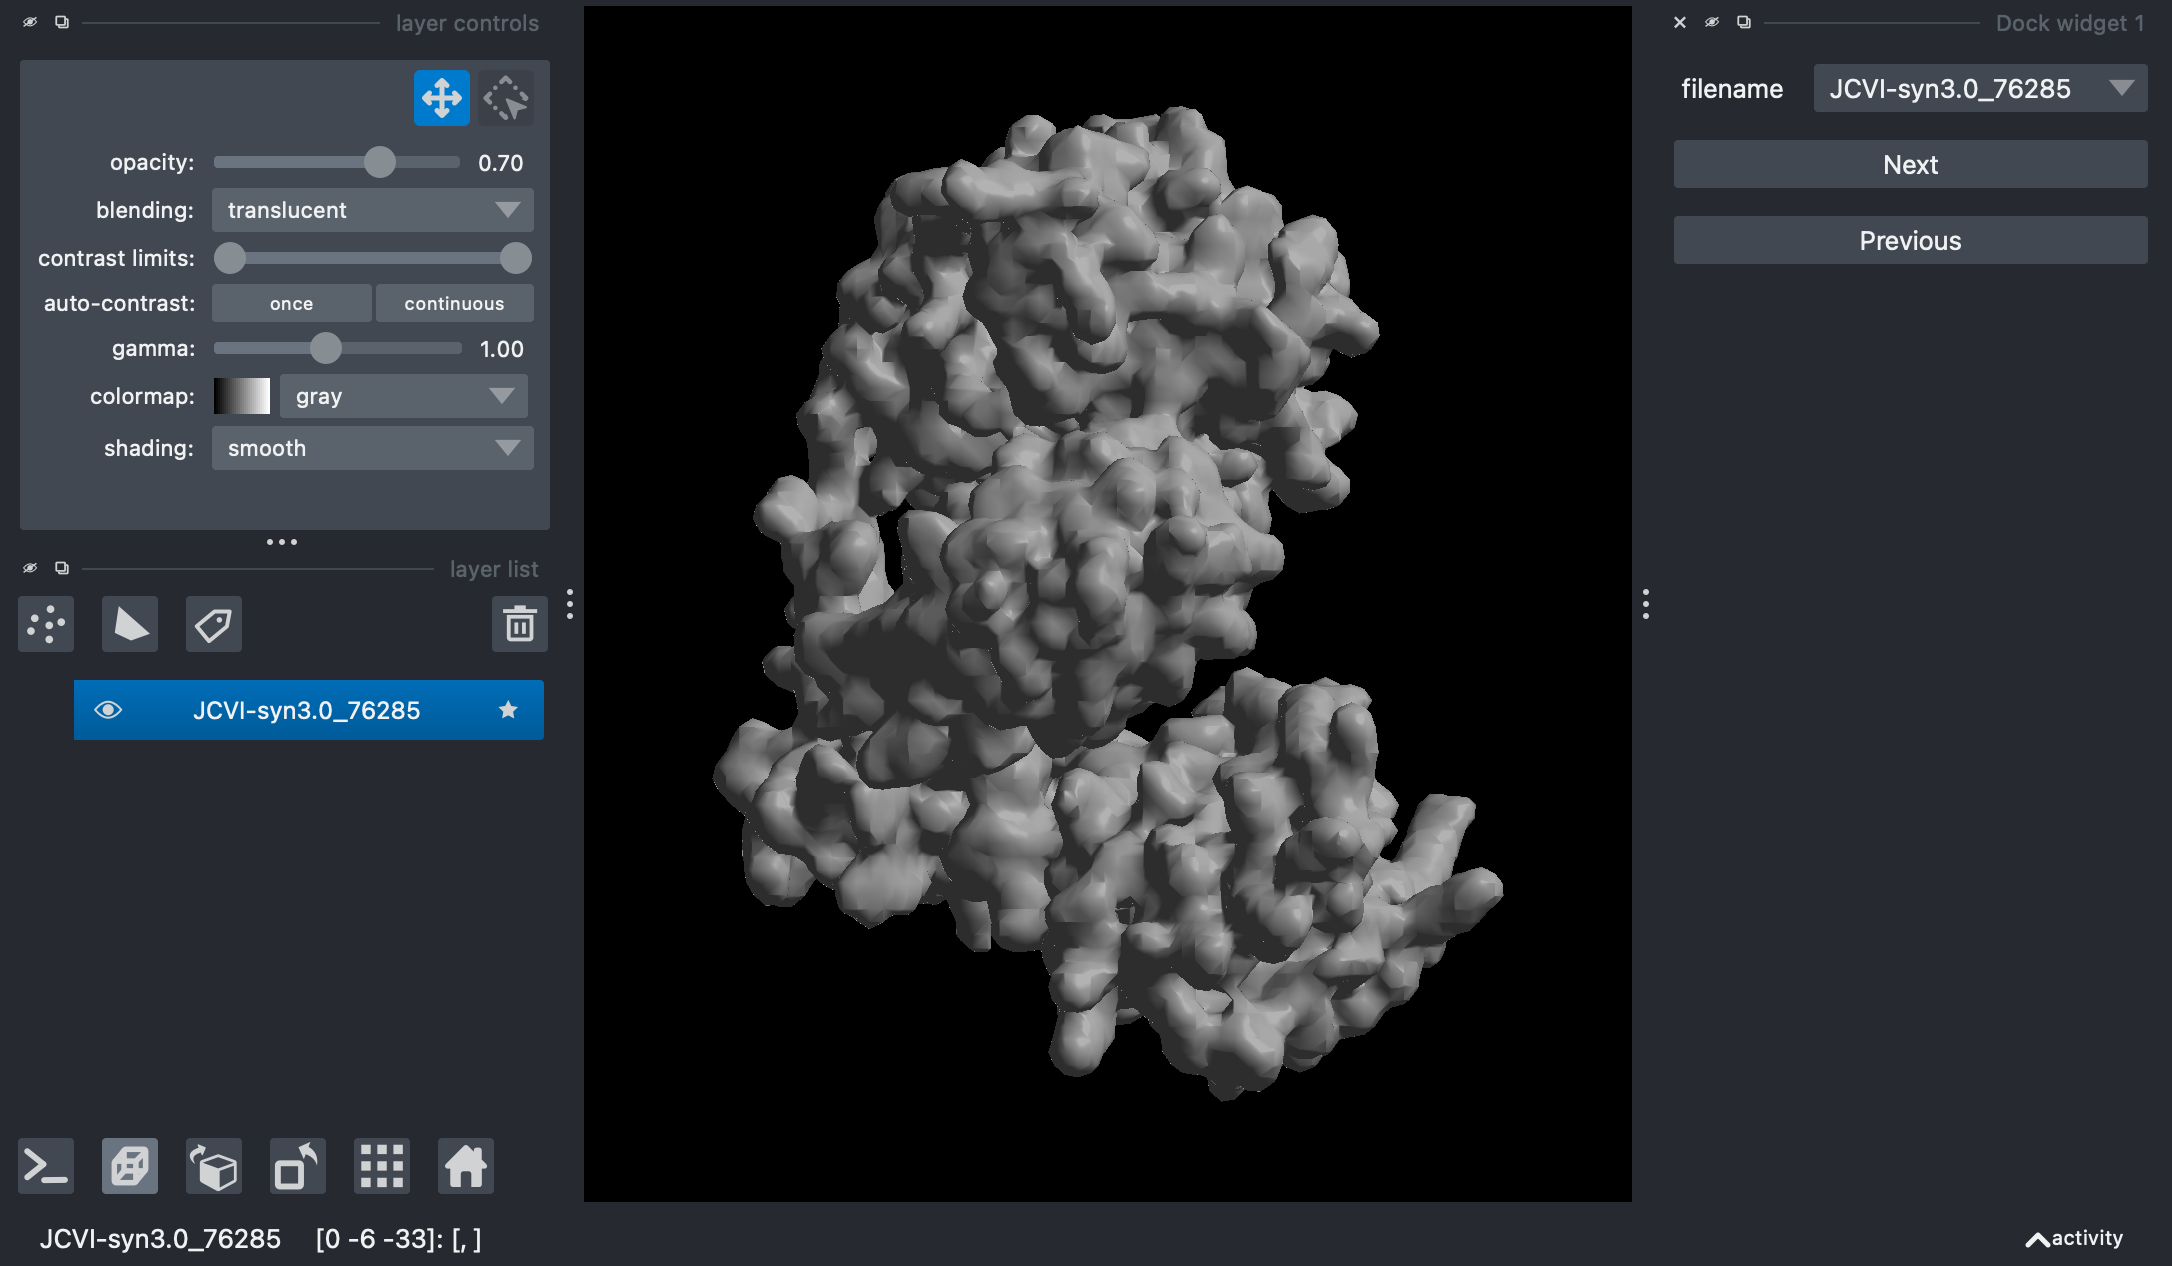Viewport: 2172px width, 1266px height.
Task: Expand the activity panel
Action: tap(2073, 1238)
